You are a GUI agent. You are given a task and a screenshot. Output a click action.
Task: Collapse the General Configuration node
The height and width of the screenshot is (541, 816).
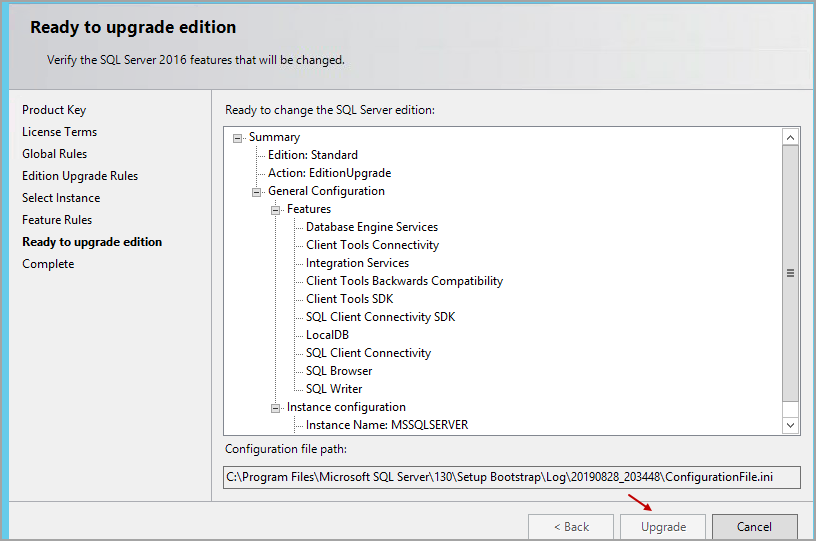(257, 192)
